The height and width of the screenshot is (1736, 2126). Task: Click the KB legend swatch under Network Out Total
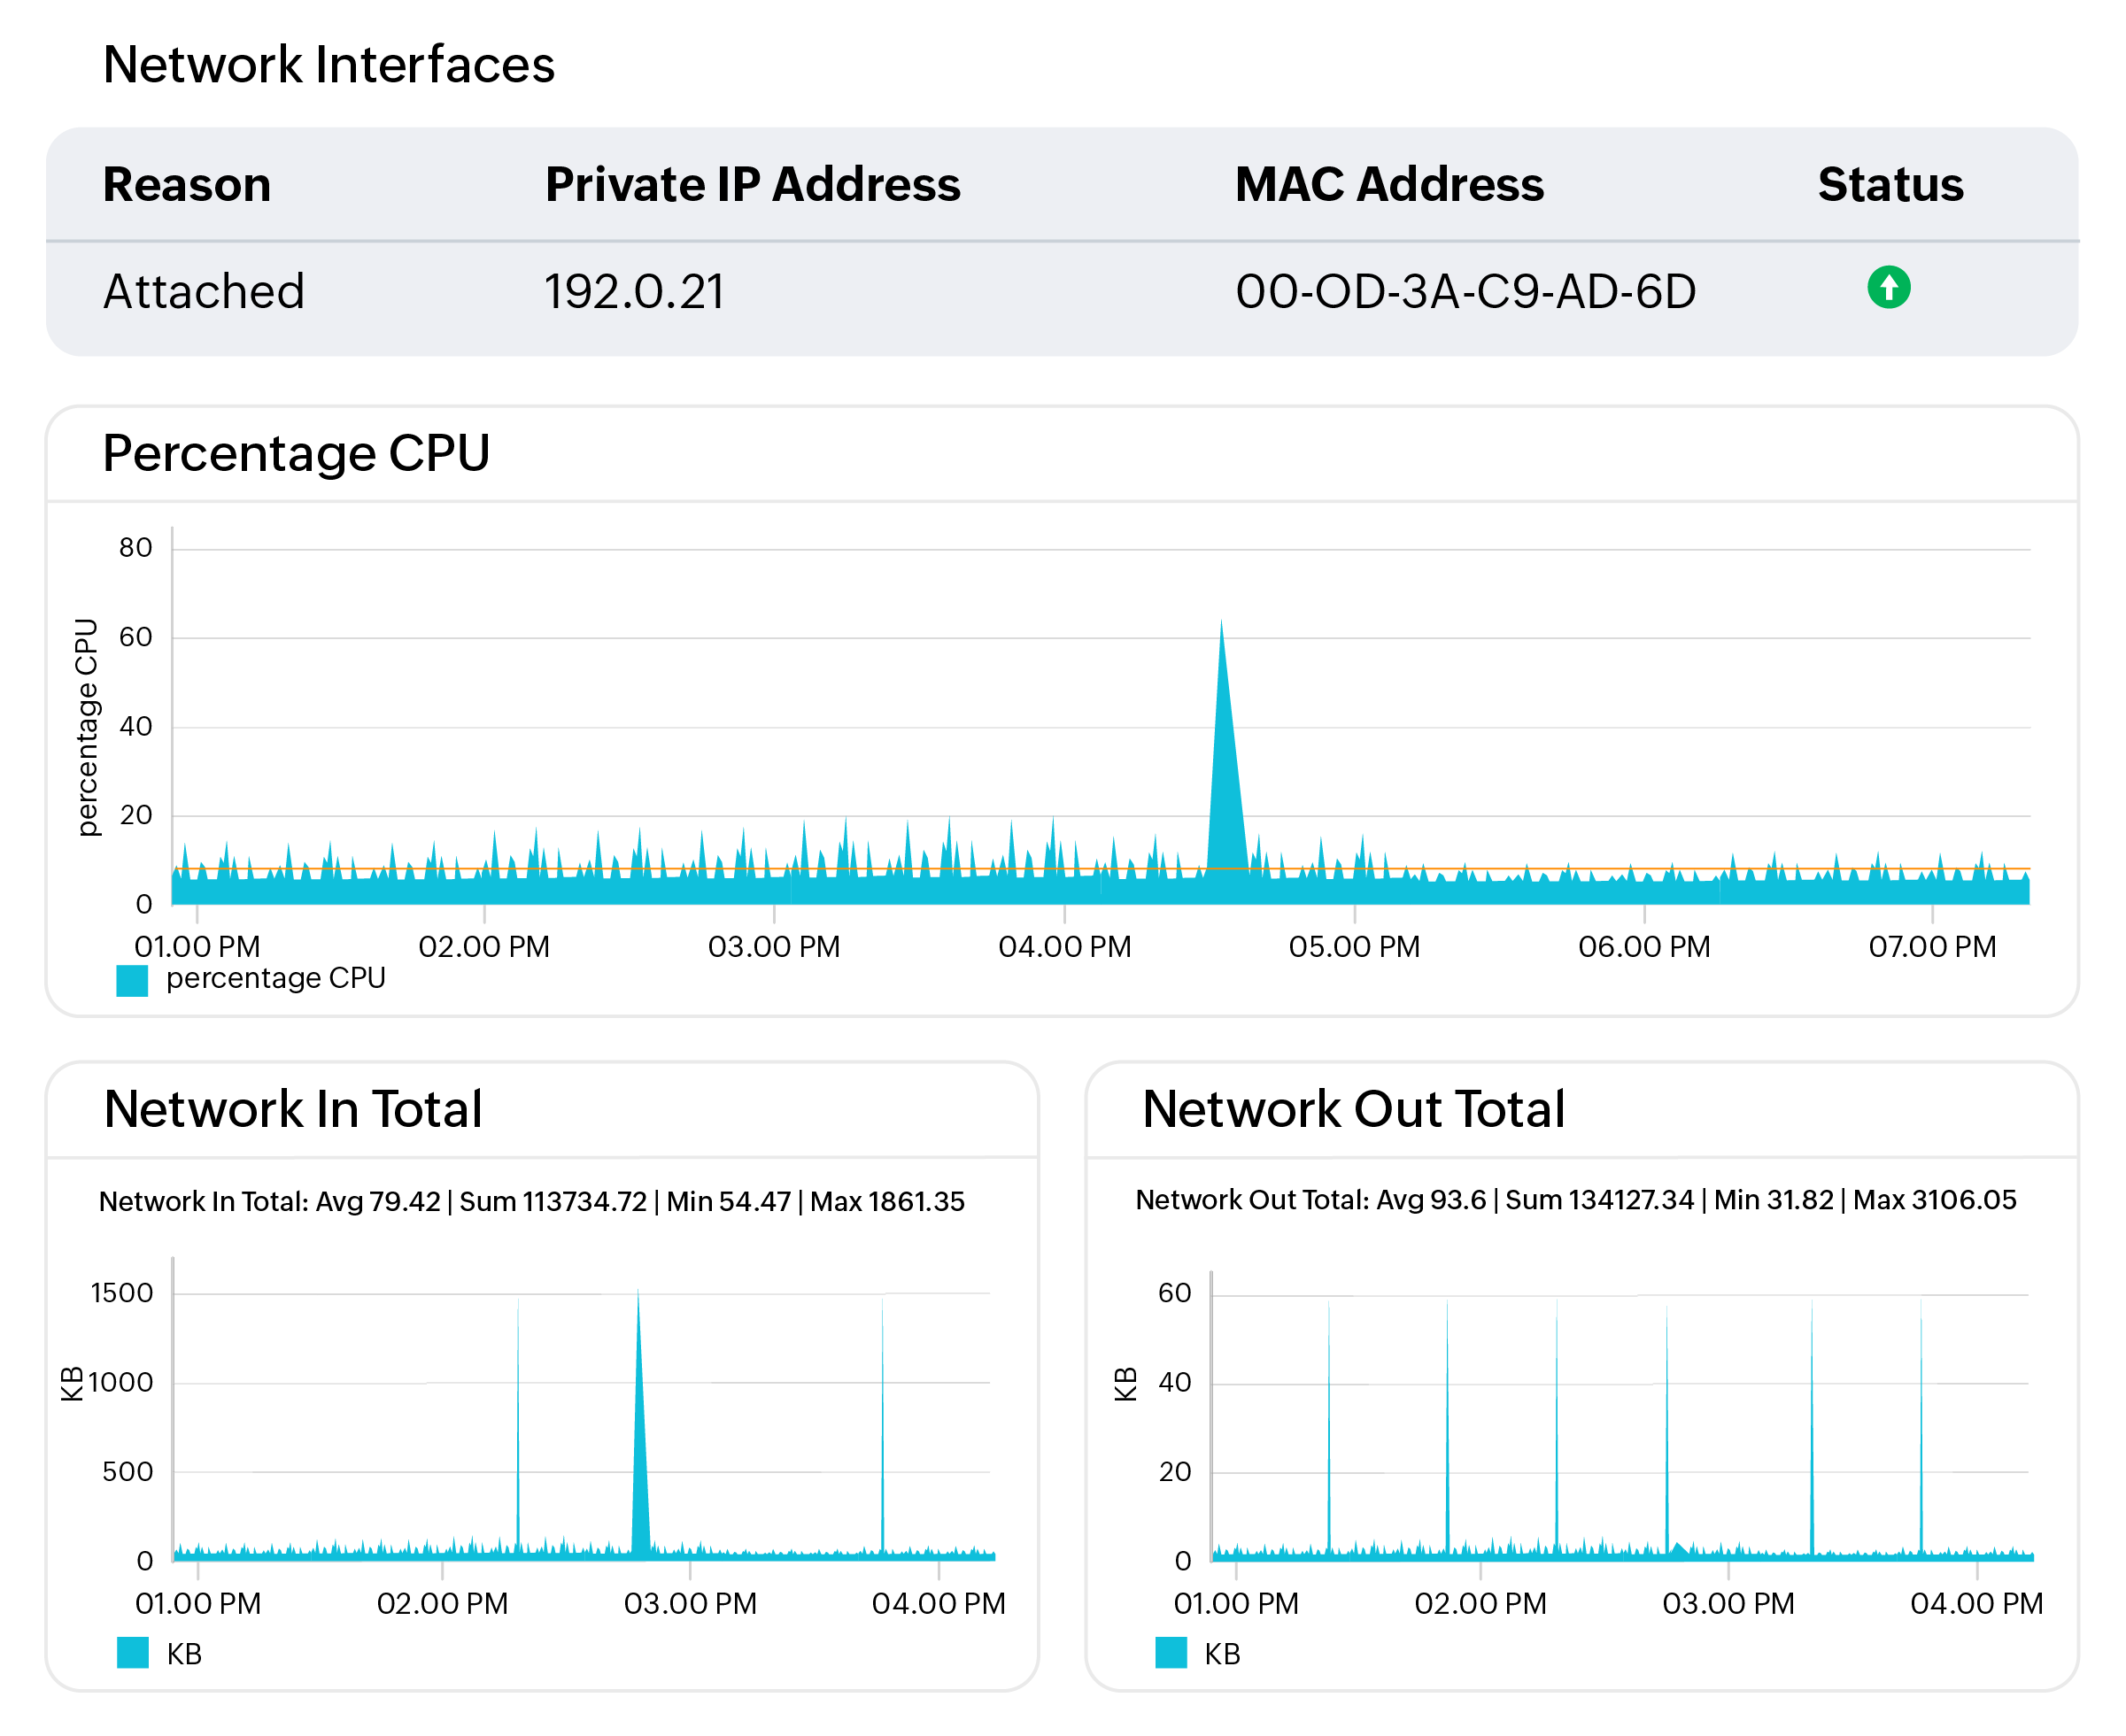pos(1170,1652)
